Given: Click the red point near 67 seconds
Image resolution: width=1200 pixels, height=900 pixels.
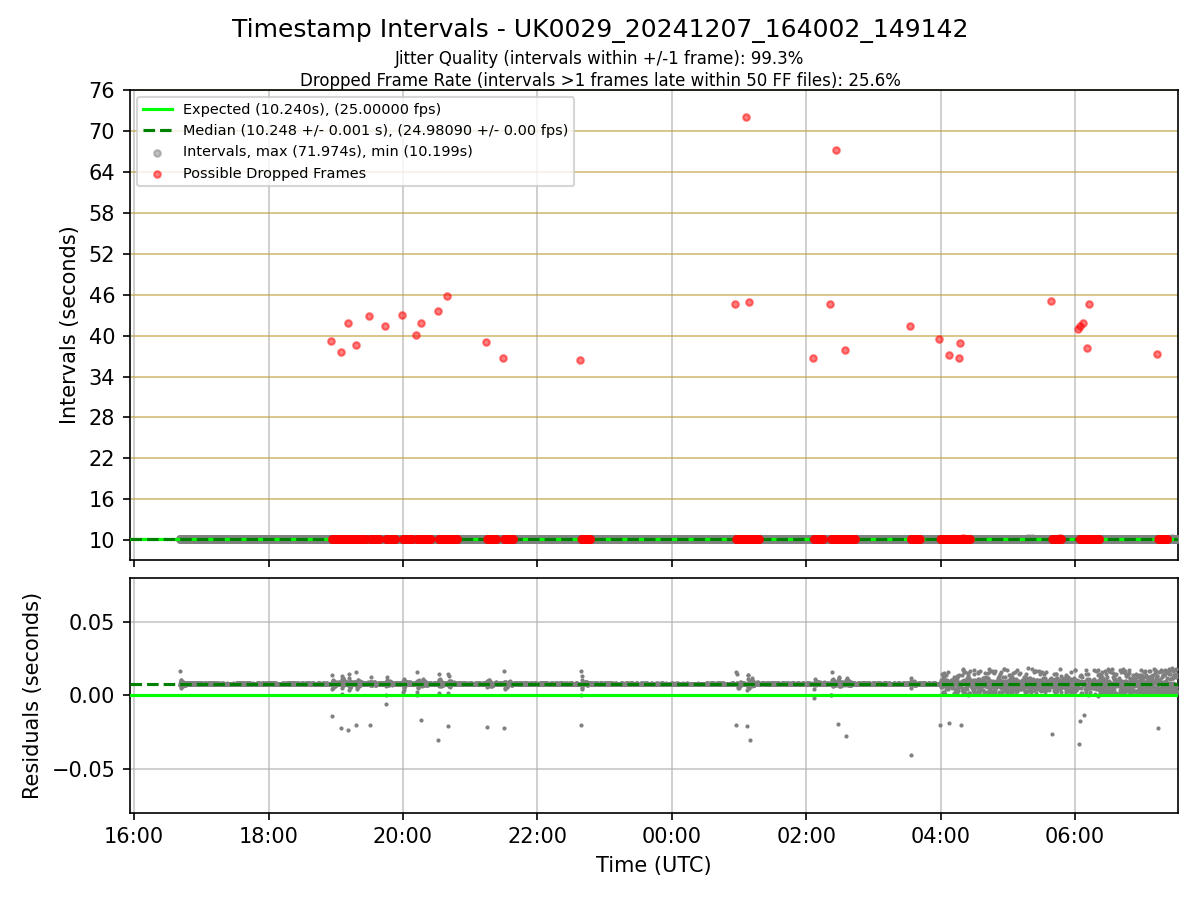Looking at the screenshot, I should point(836,150).
